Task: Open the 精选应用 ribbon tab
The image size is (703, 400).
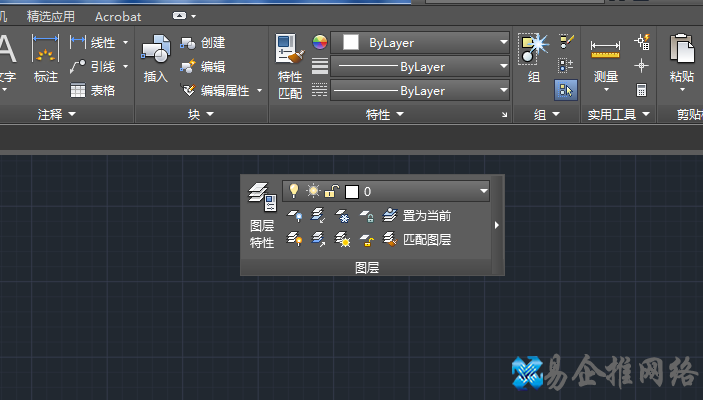Action: pos(50,16)
